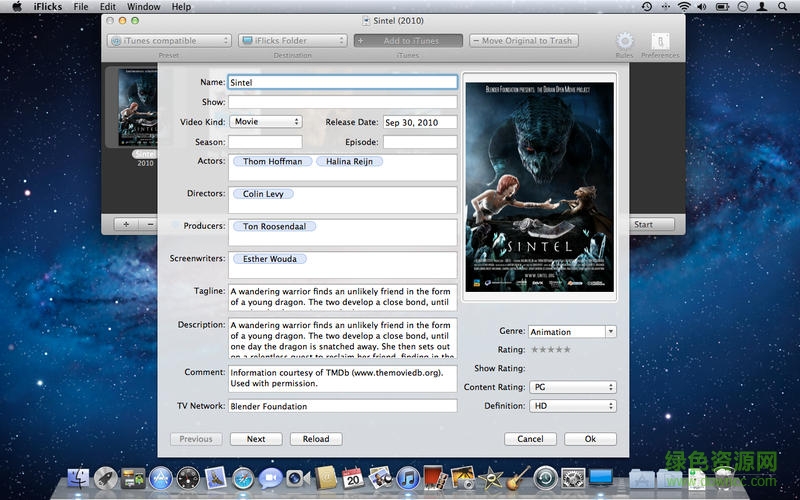
Task: Open the File menu
Action: 81,7
